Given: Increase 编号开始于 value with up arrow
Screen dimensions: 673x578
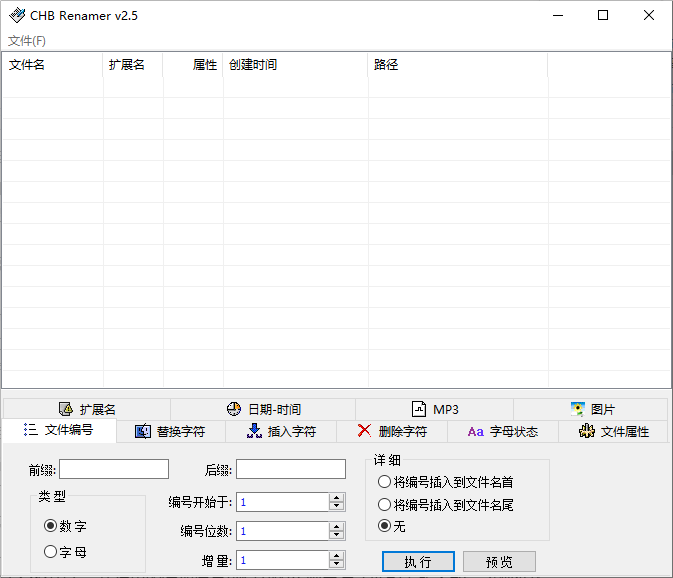Looking at the screenshot, I should (x=337, y=497).
